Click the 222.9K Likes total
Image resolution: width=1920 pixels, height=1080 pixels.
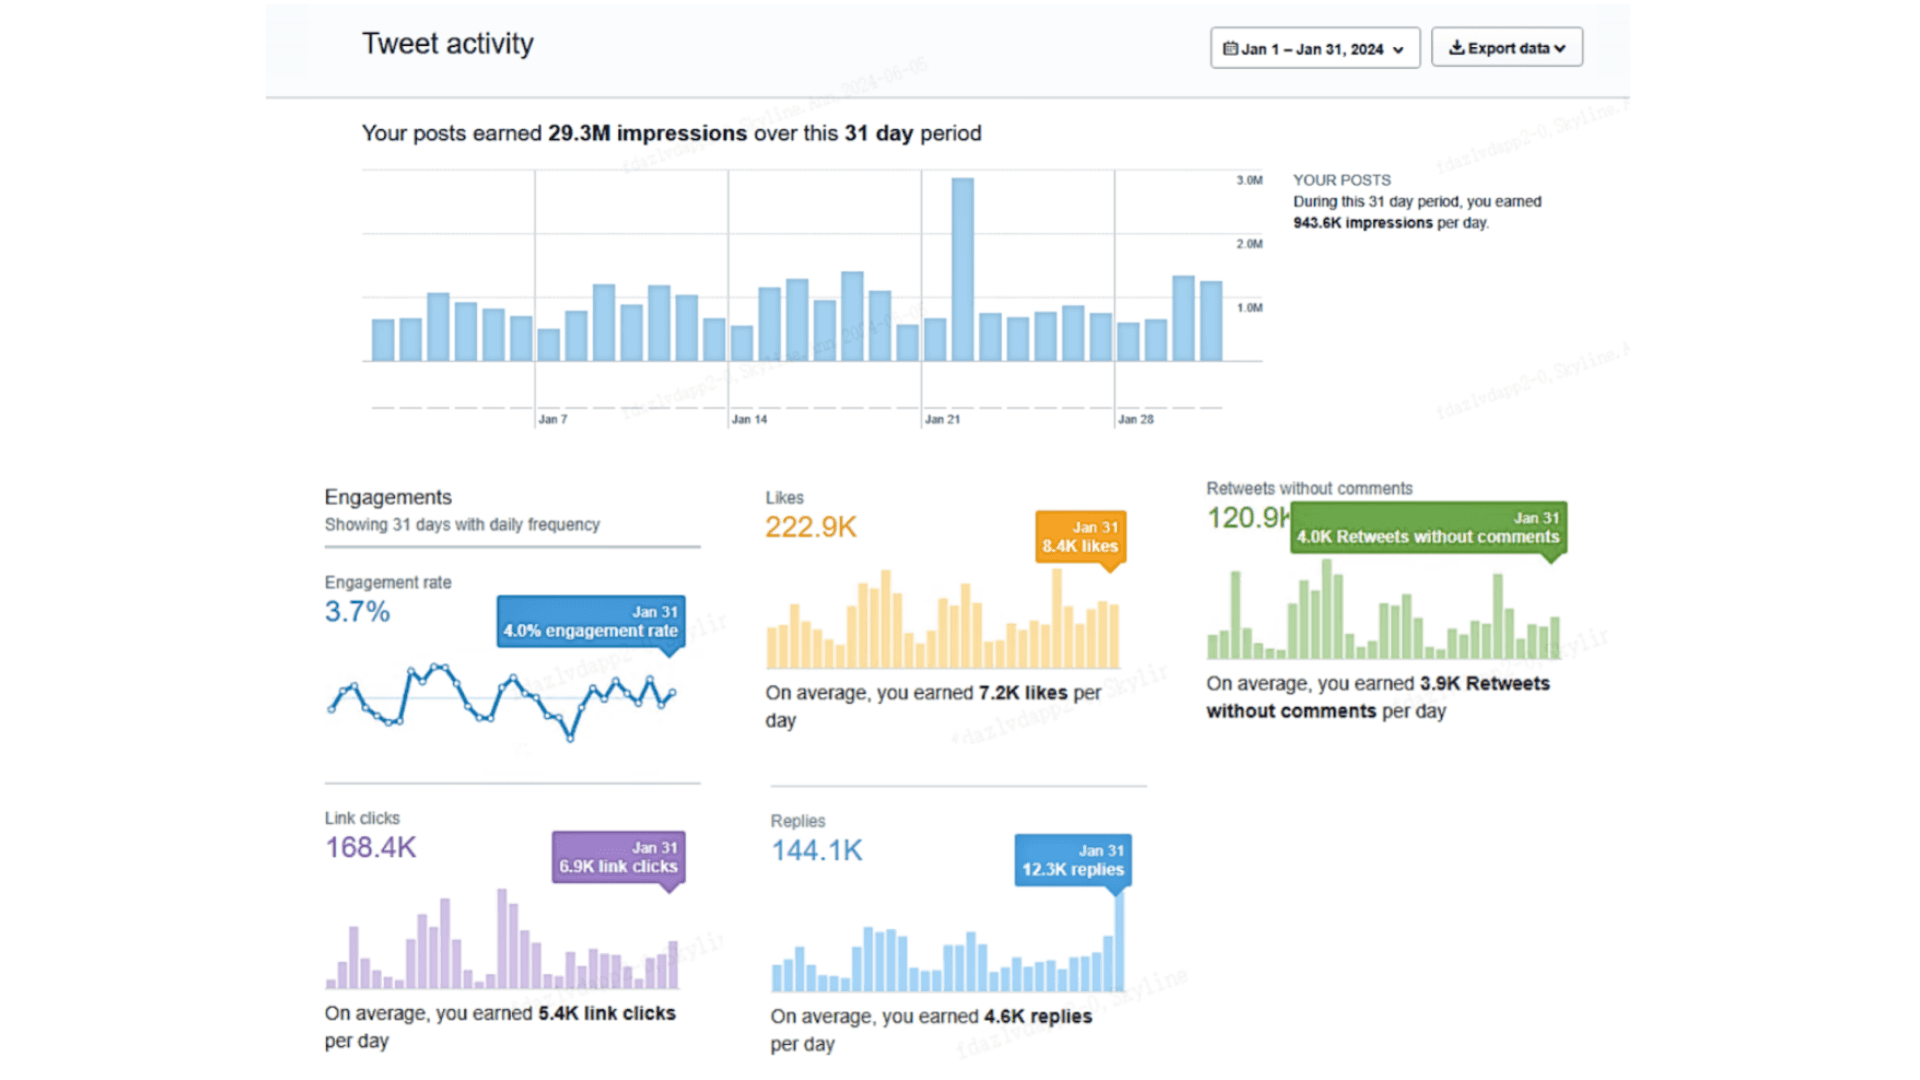tap(810, 527)
